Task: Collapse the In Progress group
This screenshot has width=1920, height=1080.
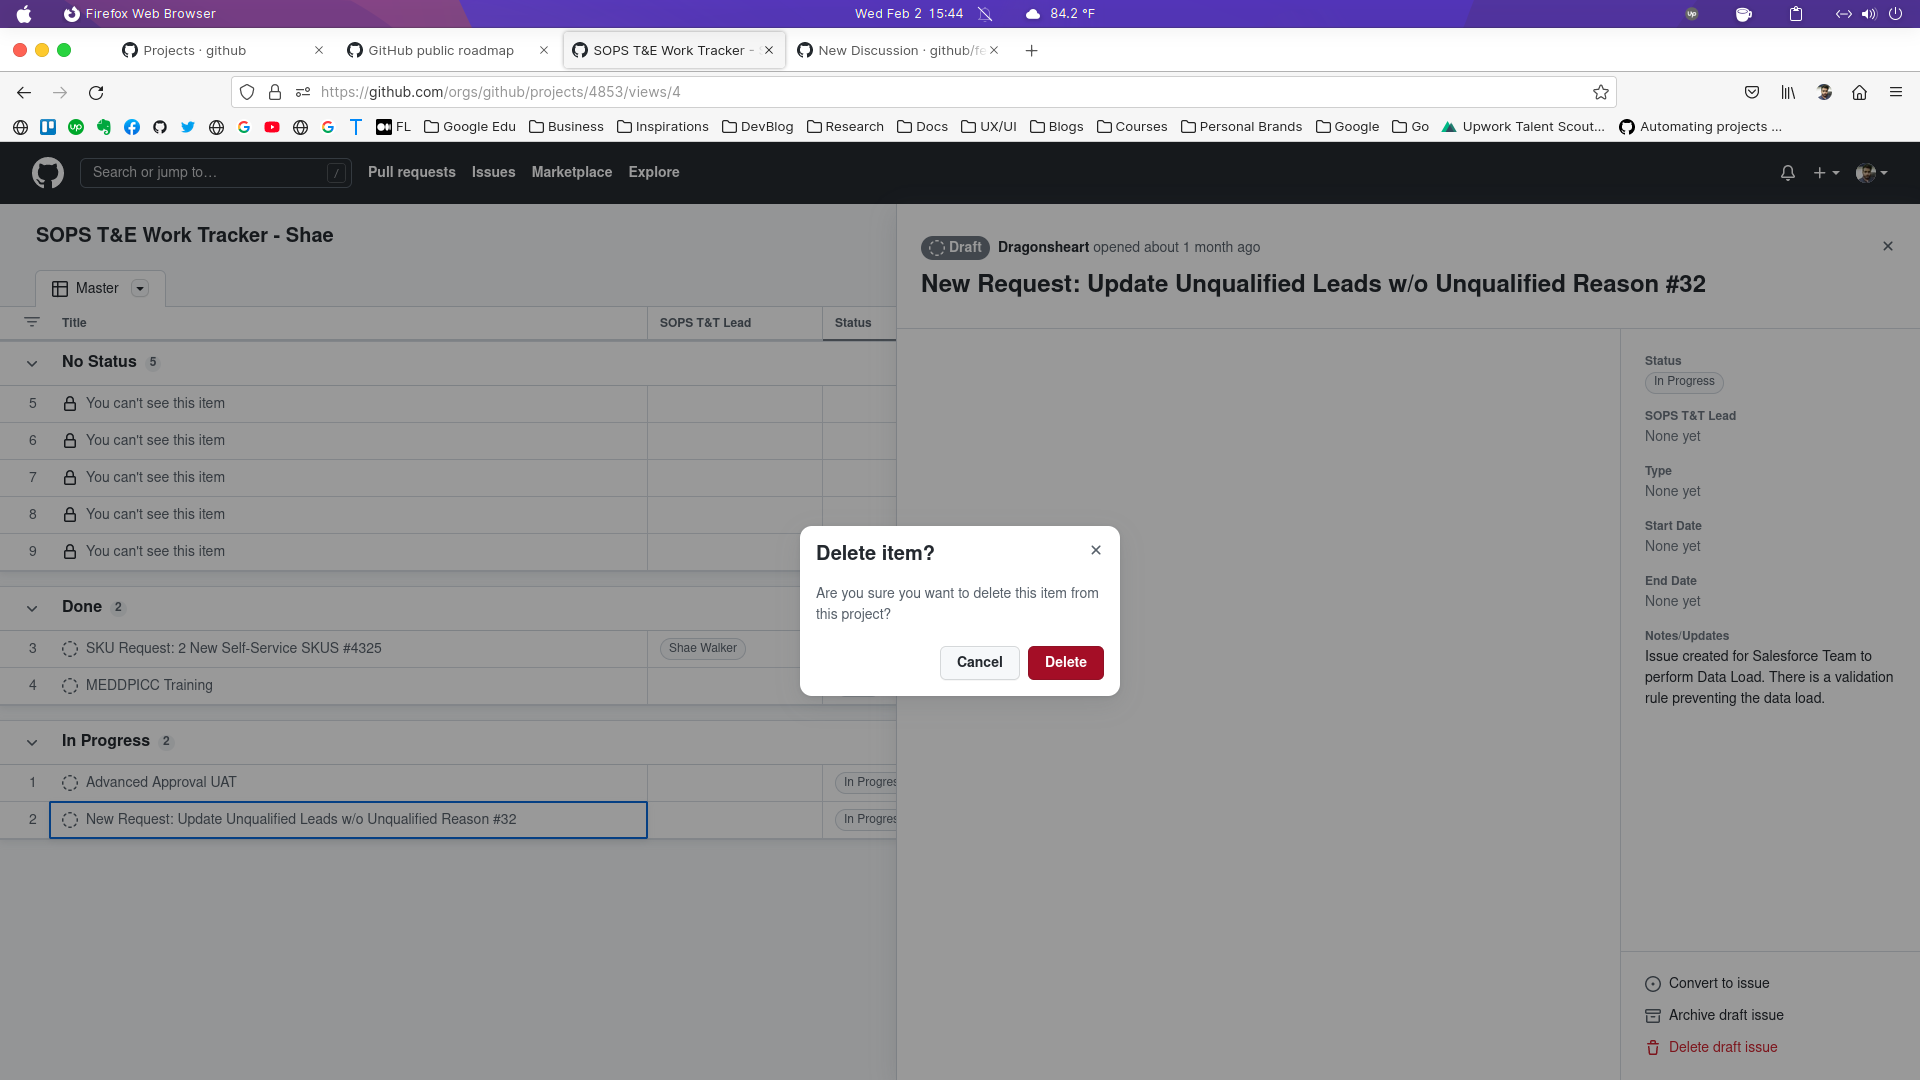Action: tap(32, 742)
